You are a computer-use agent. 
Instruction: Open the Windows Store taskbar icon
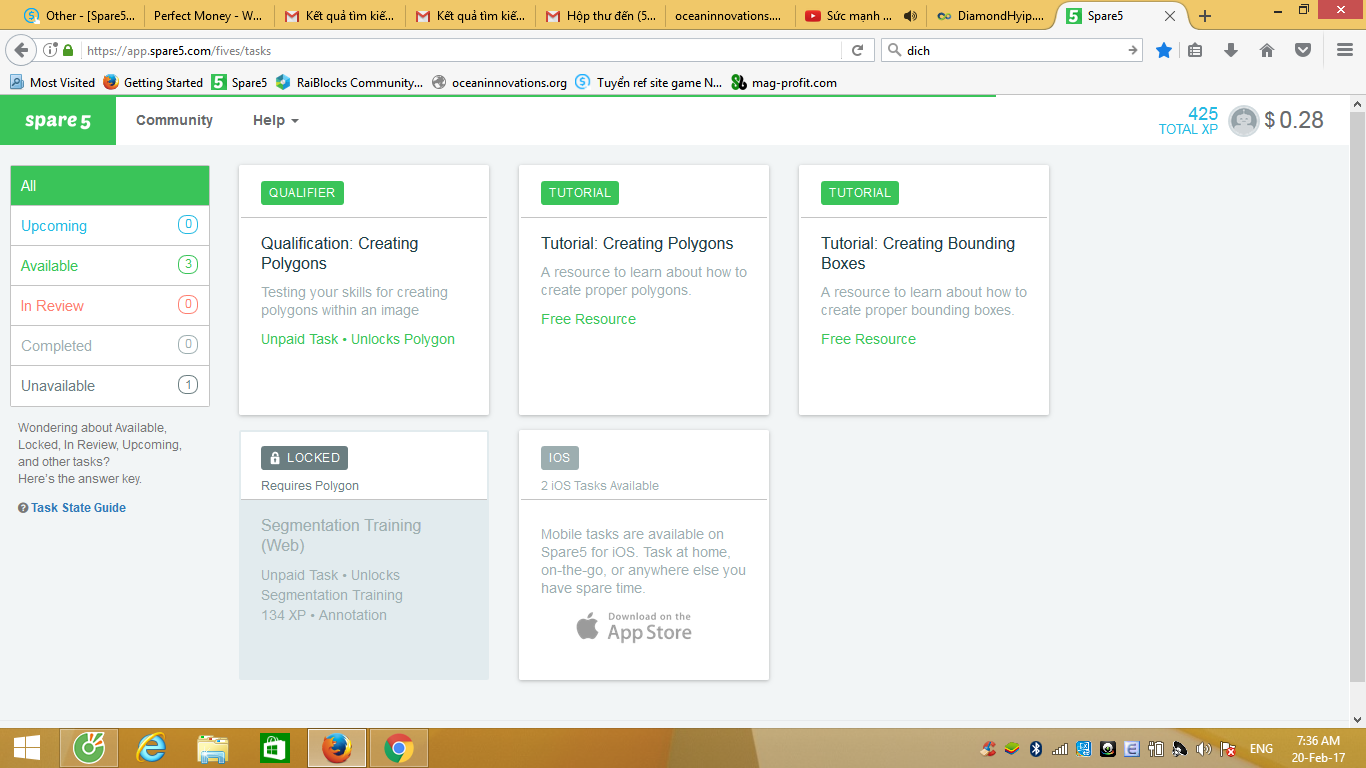tap(274, 748)
